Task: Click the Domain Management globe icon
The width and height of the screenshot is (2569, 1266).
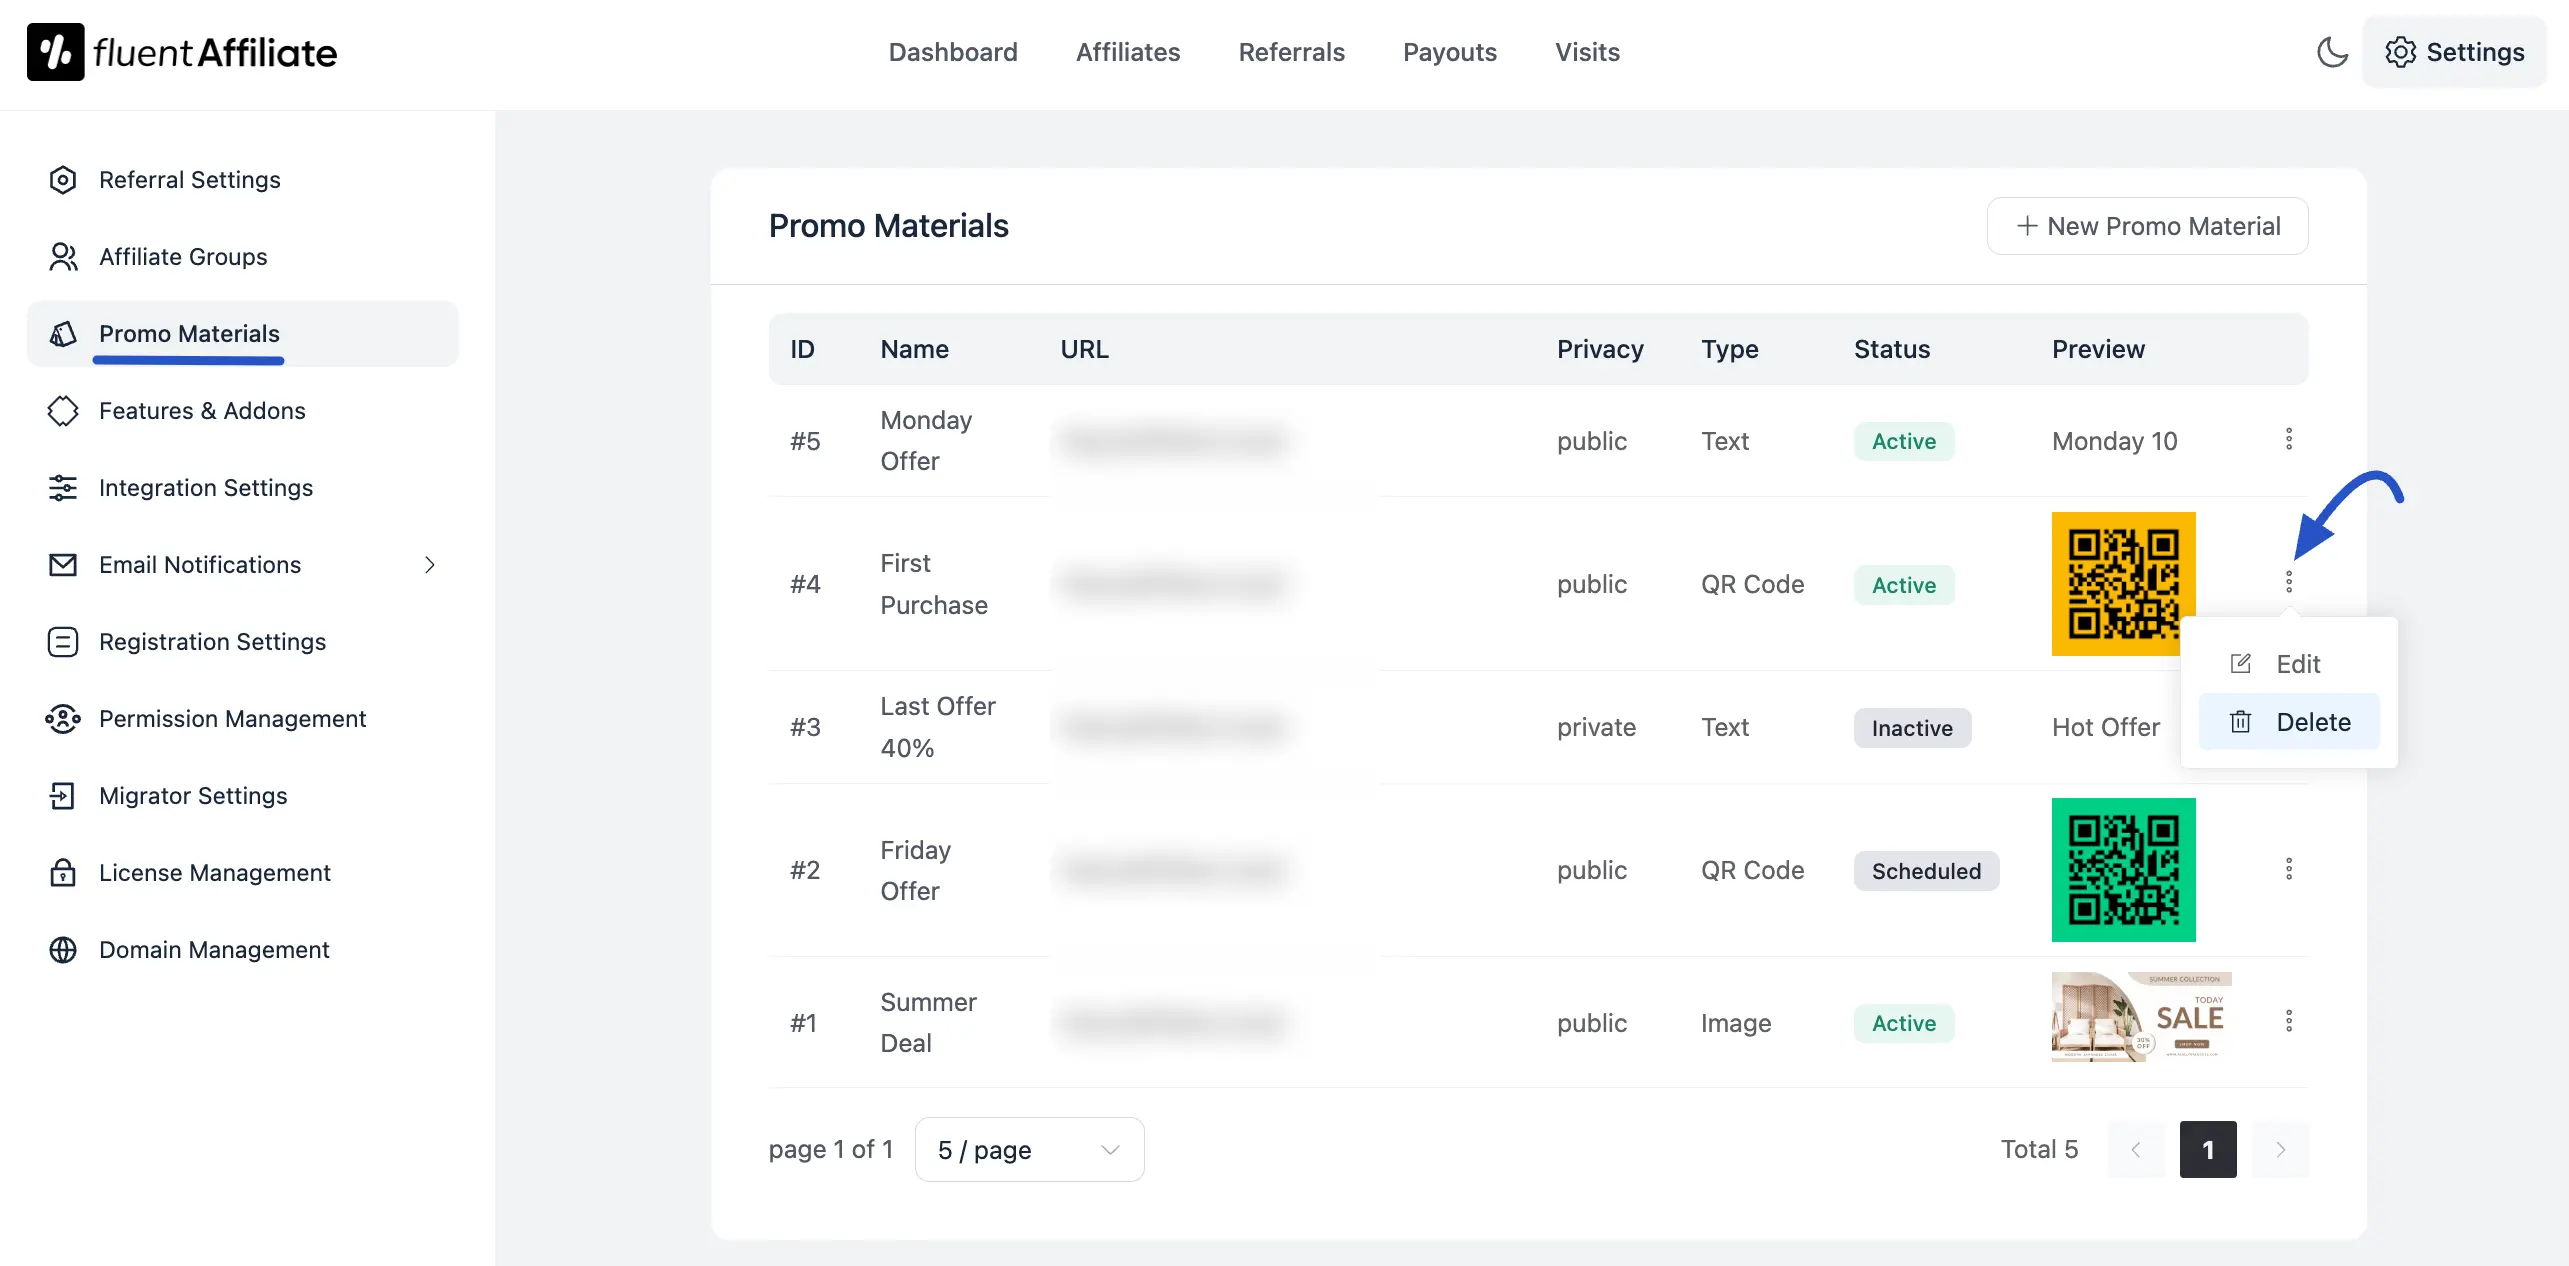Action: pyautogui.click(x=63, y=950)
